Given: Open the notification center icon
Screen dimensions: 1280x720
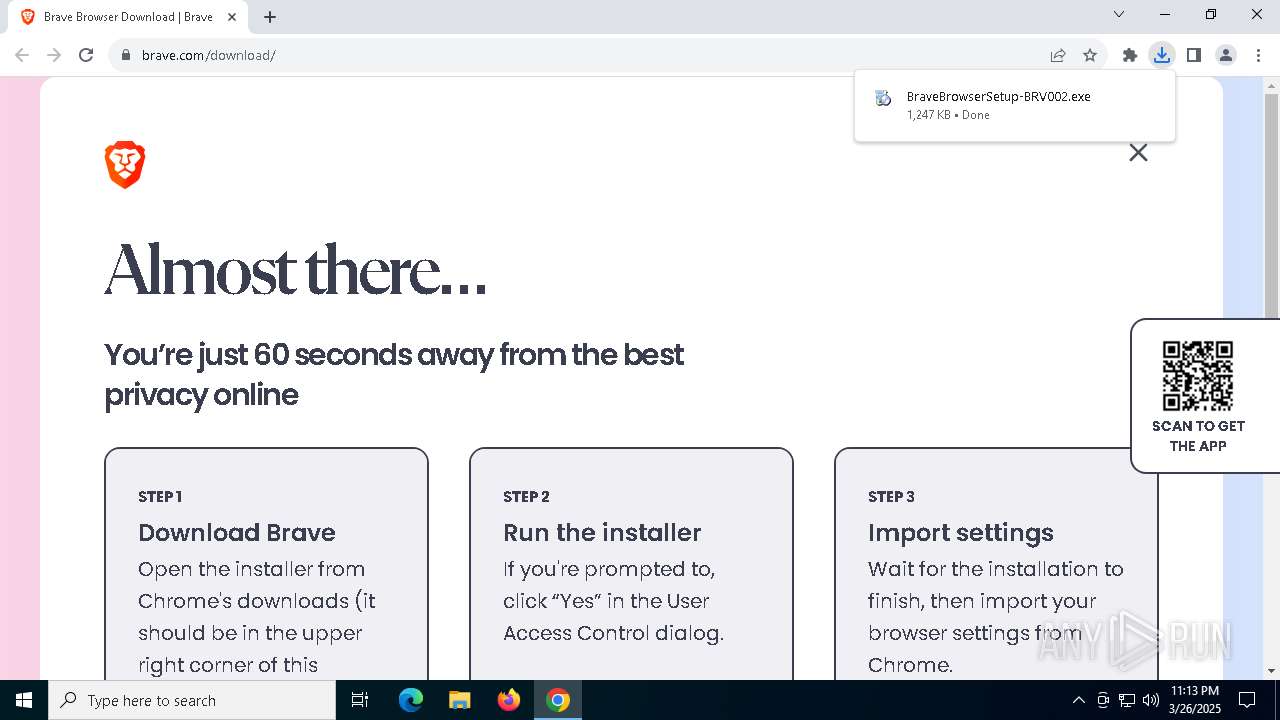Looking at the screenshot, I should pos(1247,700).
